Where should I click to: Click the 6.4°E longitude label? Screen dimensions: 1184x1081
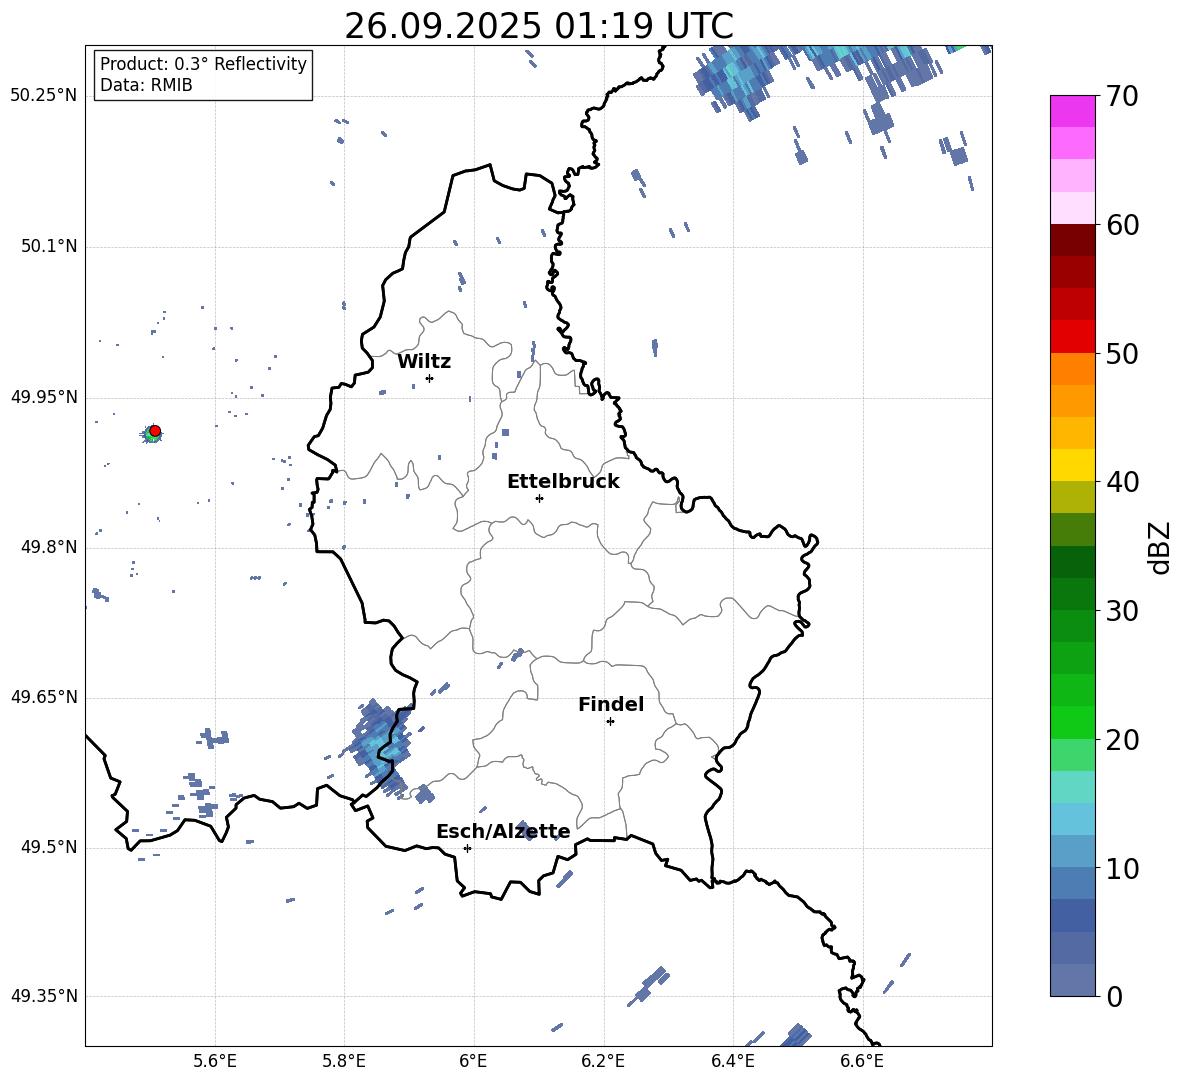[x=732, y=1061]
